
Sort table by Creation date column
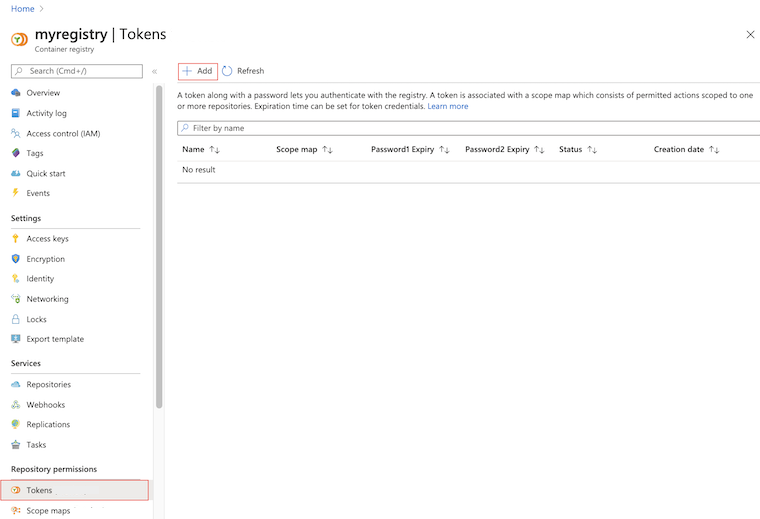click(714, 150)
